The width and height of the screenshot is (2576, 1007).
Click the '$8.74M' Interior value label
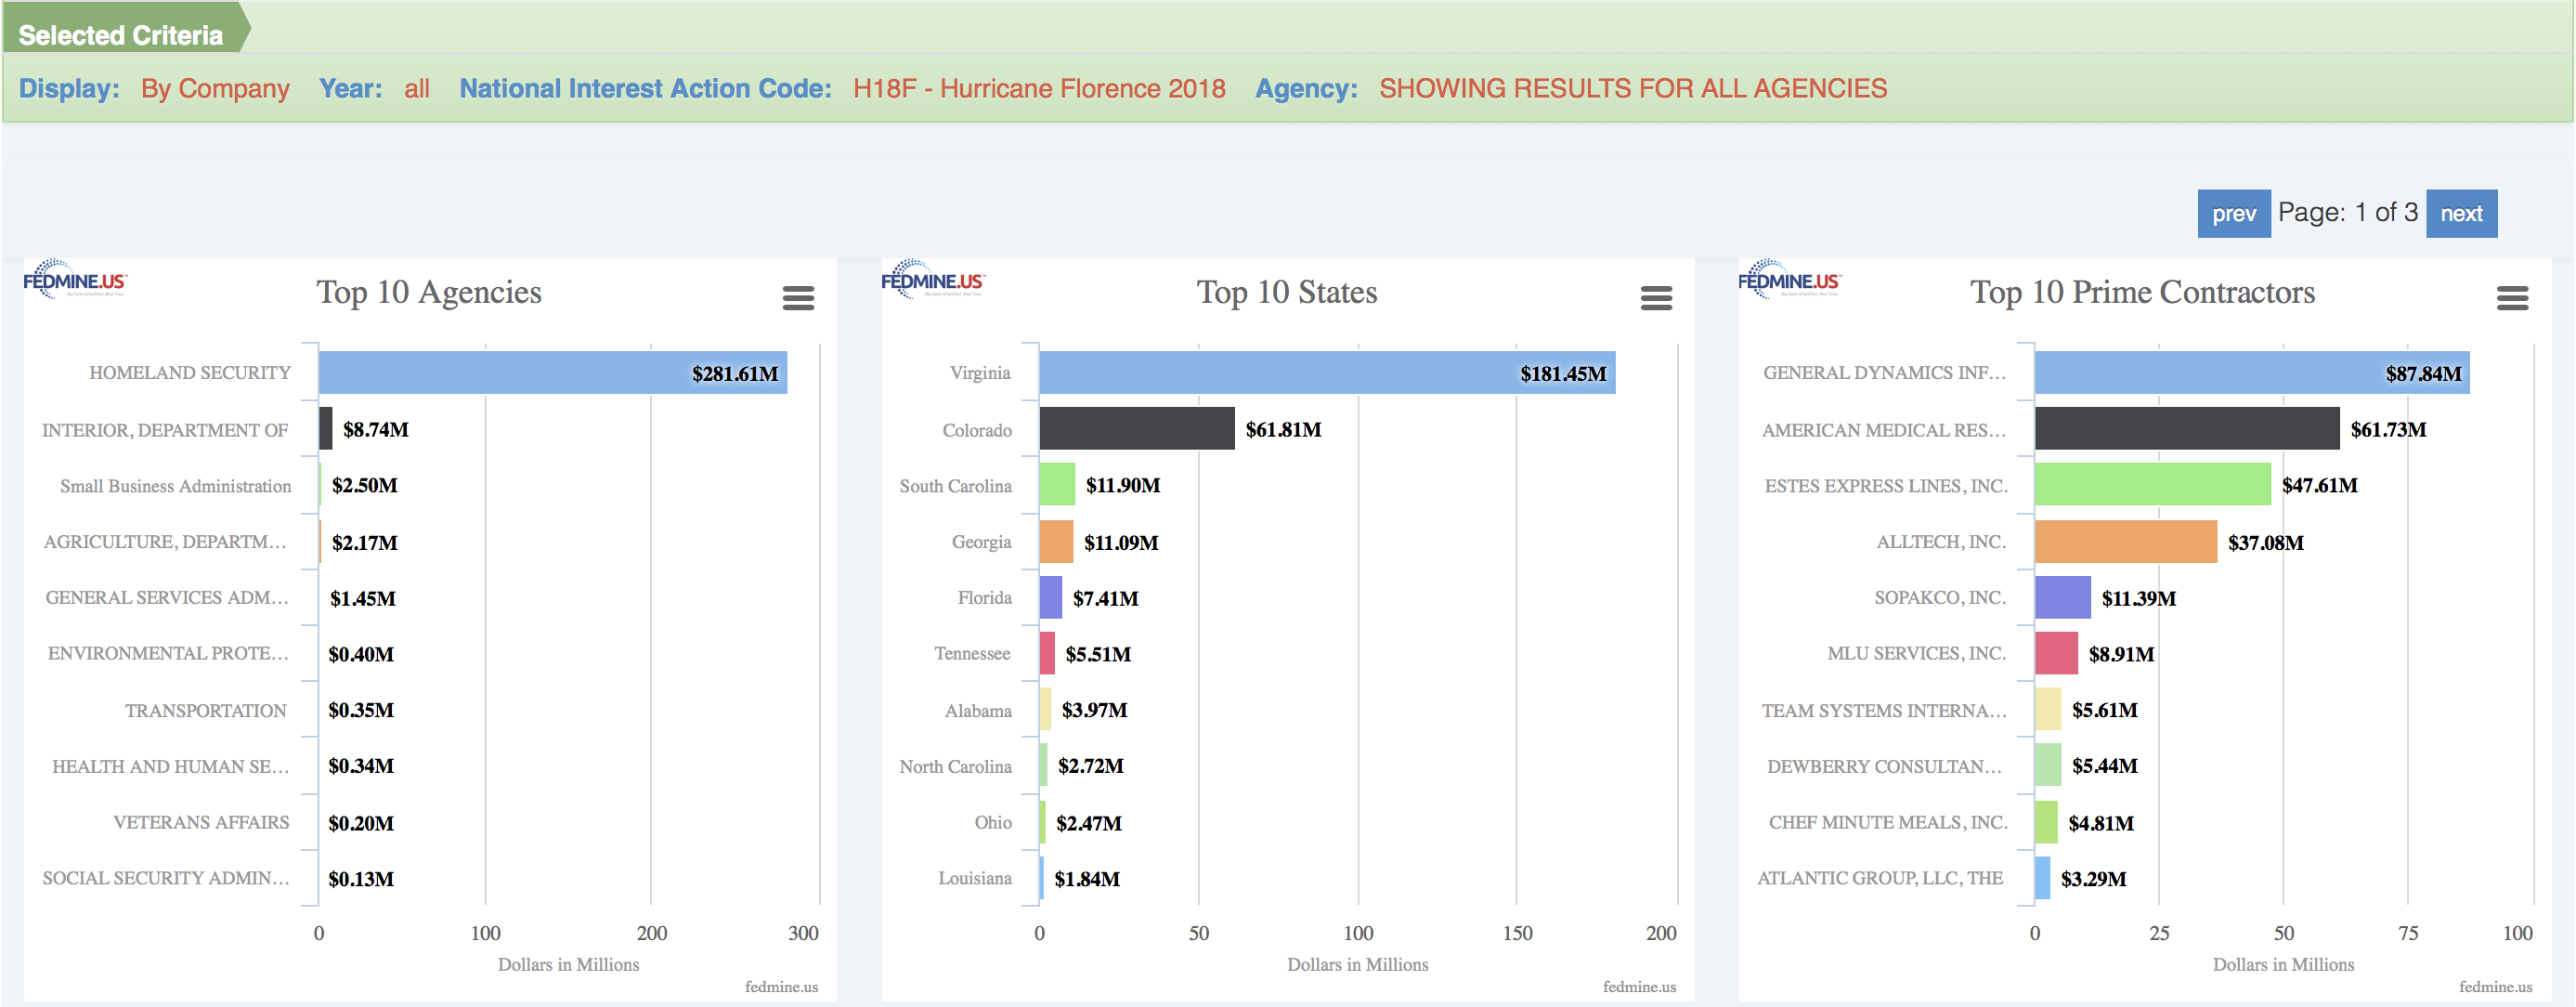[376, 430]
